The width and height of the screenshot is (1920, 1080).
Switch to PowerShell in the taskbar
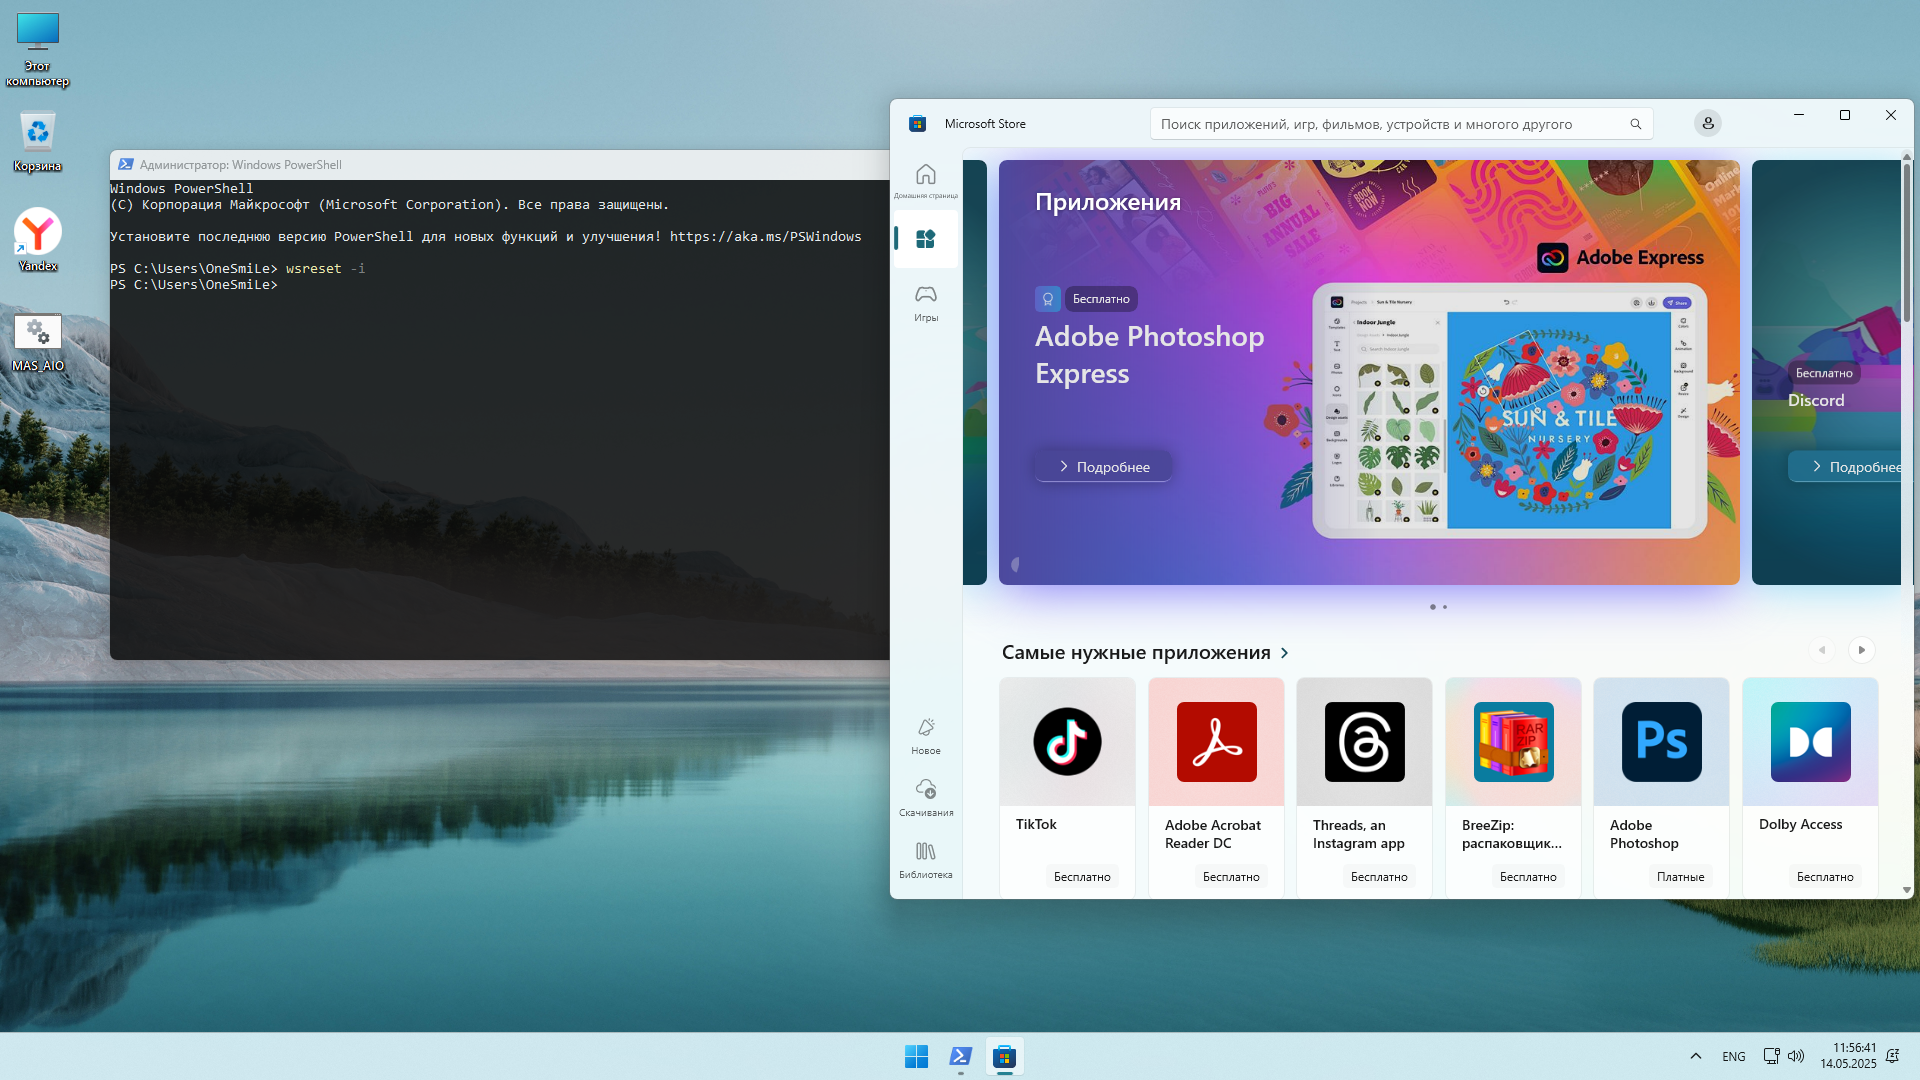pos(960,1056)
